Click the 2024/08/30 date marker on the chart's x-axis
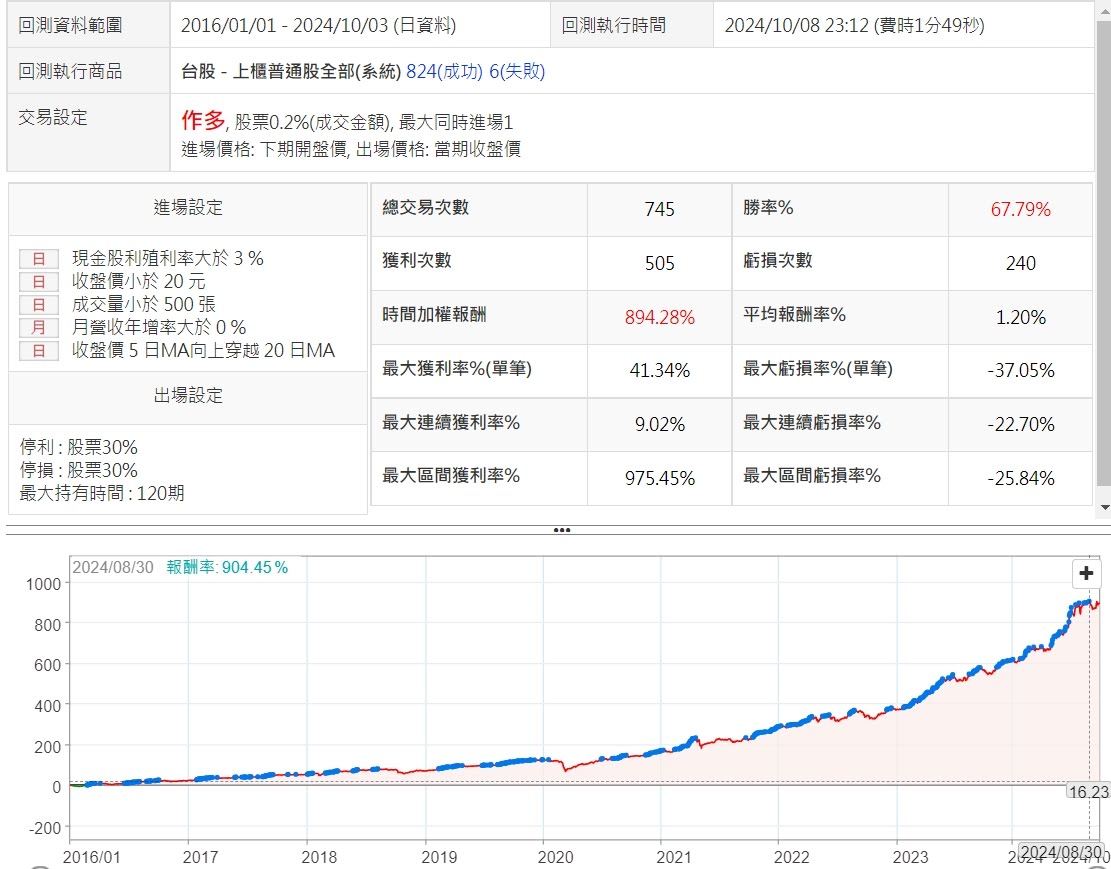 [1061, 853]
